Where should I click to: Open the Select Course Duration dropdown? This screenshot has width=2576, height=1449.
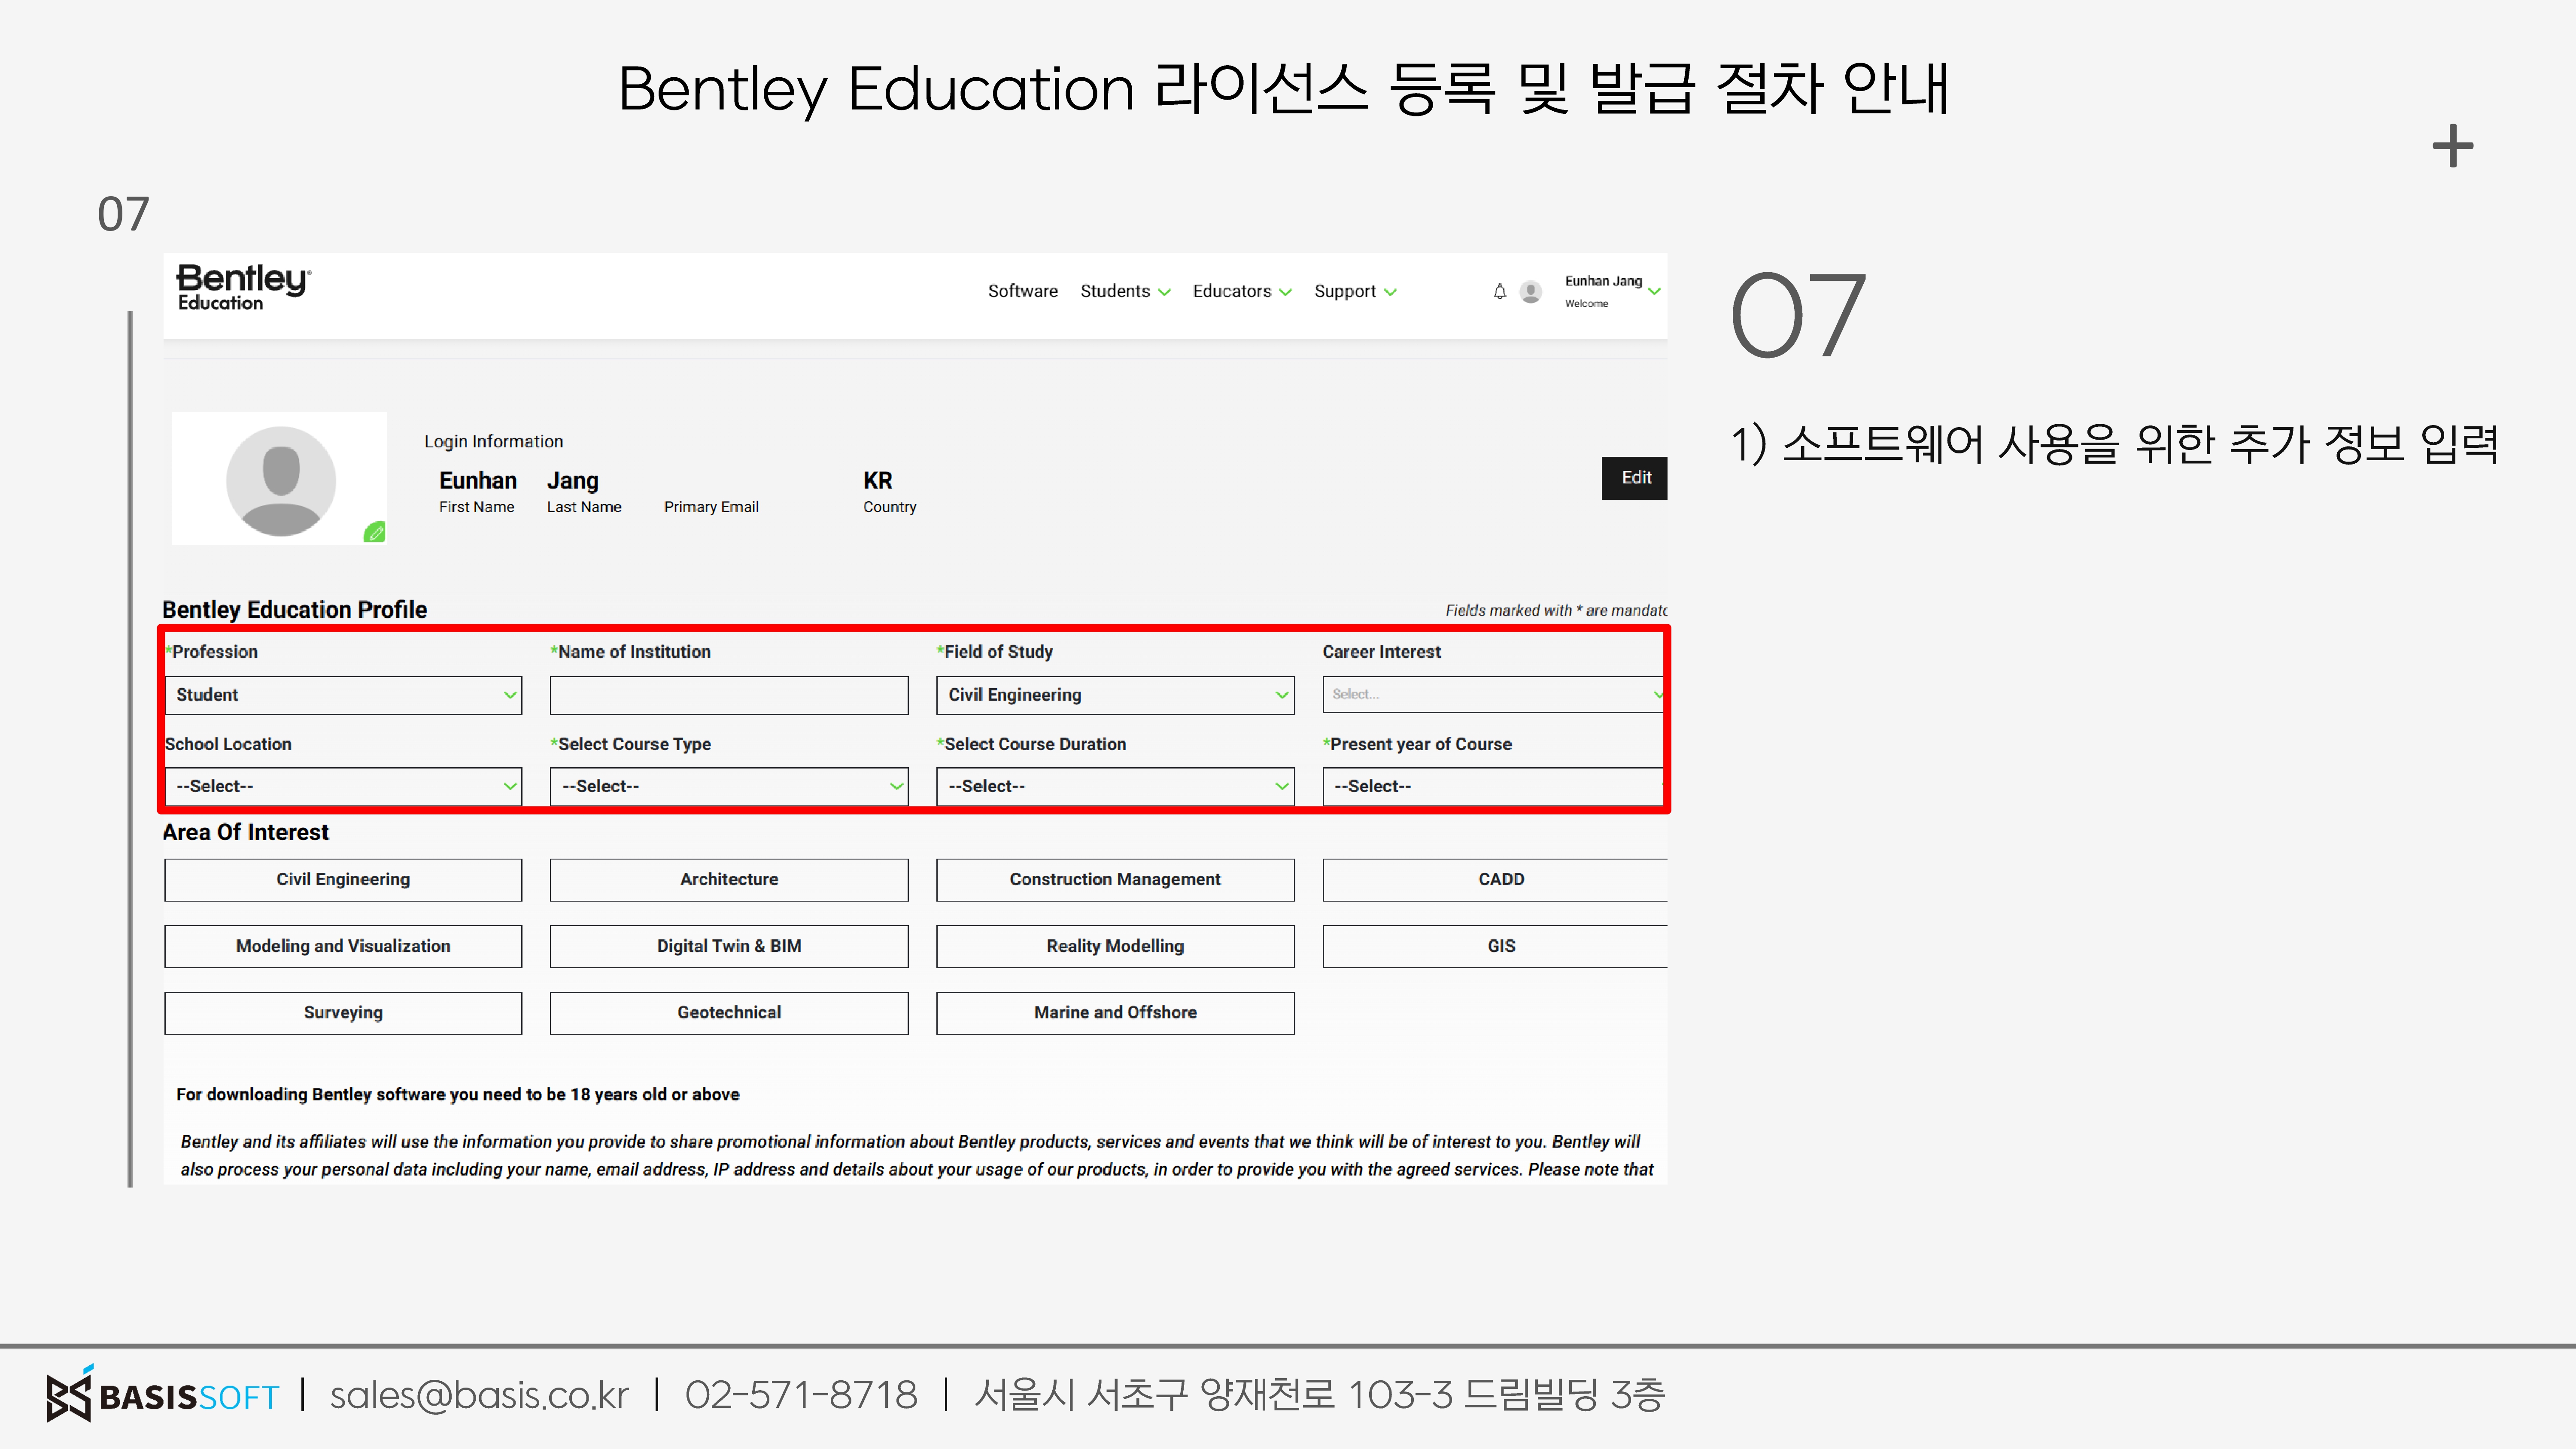point(1115,786)
